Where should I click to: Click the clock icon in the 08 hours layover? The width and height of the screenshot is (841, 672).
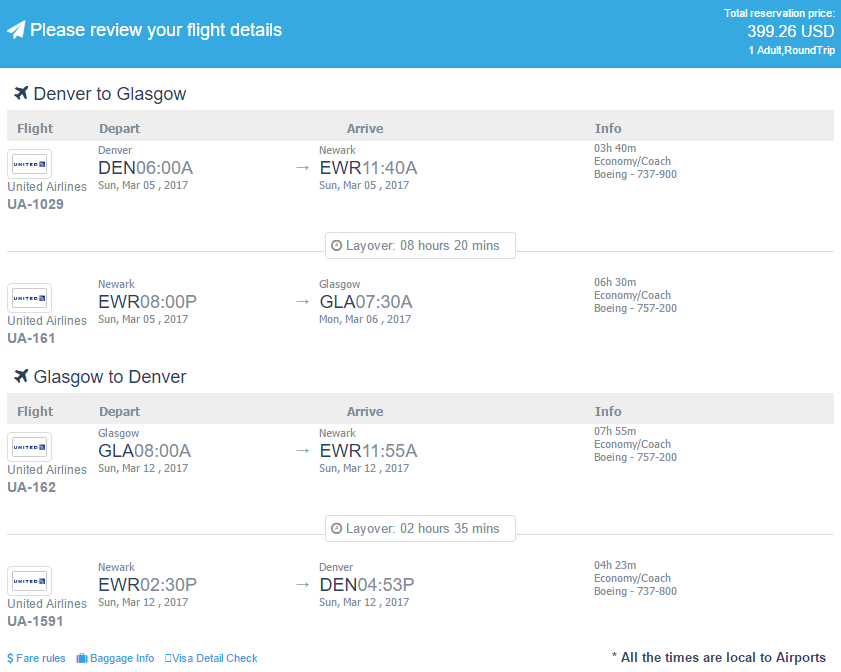[x=336, y=246]
